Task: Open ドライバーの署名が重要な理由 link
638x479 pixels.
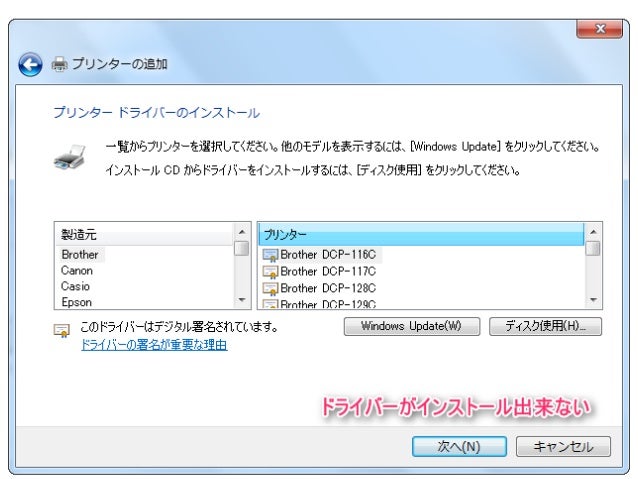Action: tap(154, 345)
